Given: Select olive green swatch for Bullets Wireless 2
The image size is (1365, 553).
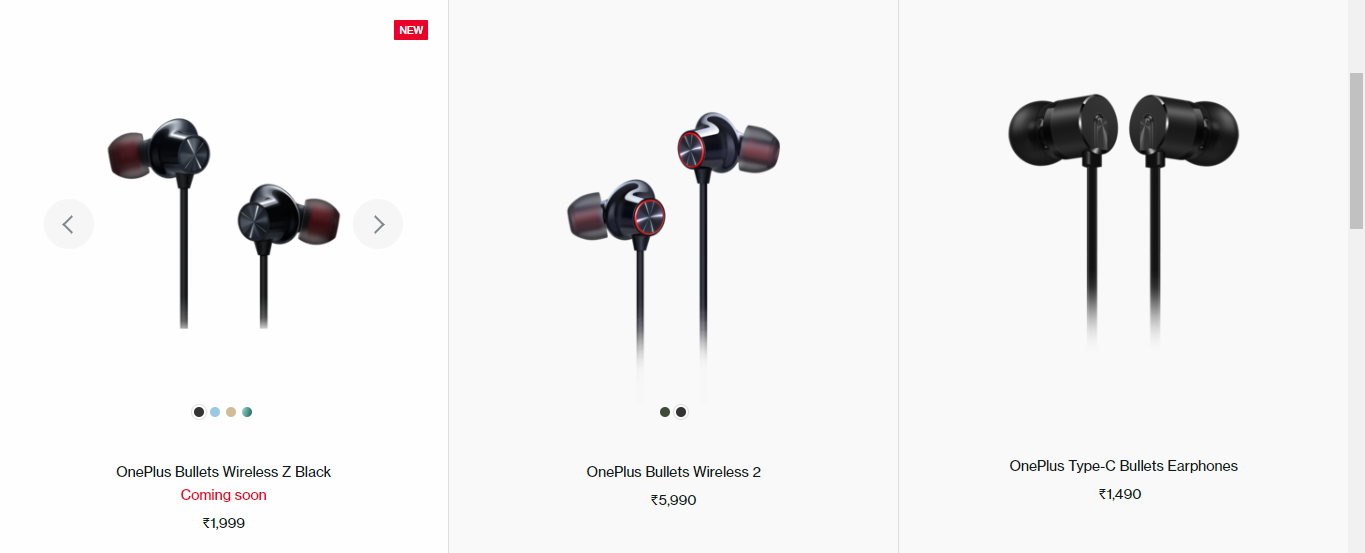Looking at the screenshot, I should point(665,412).
